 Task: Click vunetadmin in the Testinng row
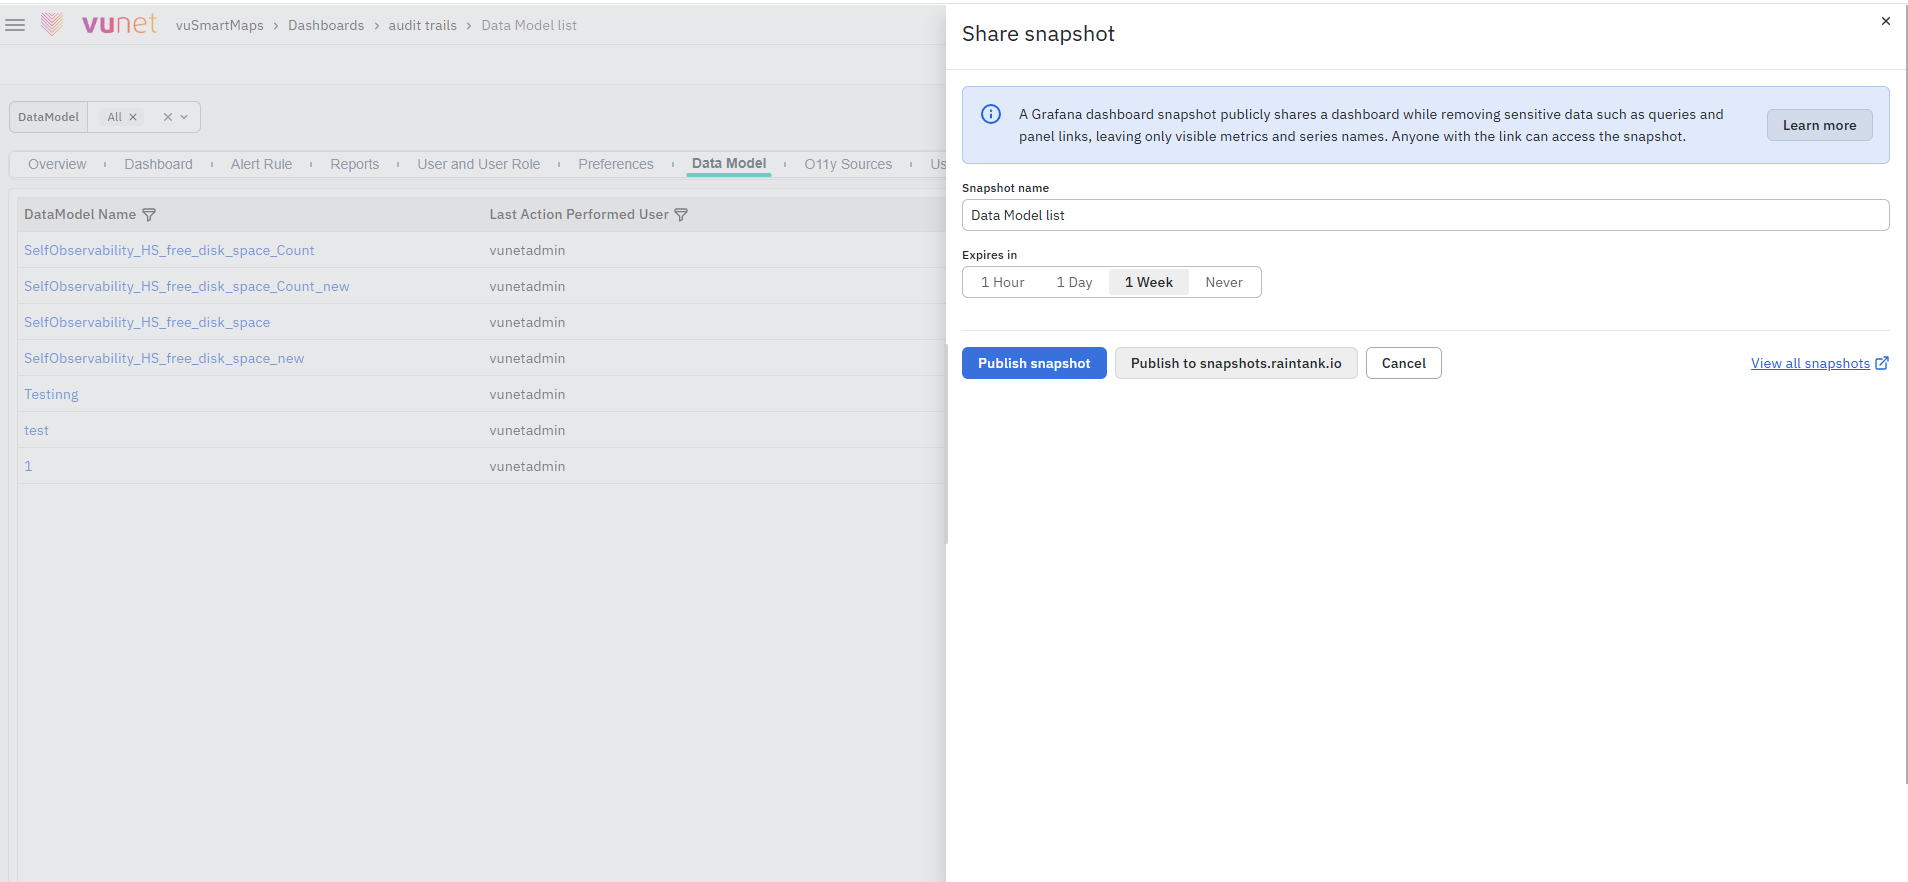pyautogui.click(x=527, y=394)
